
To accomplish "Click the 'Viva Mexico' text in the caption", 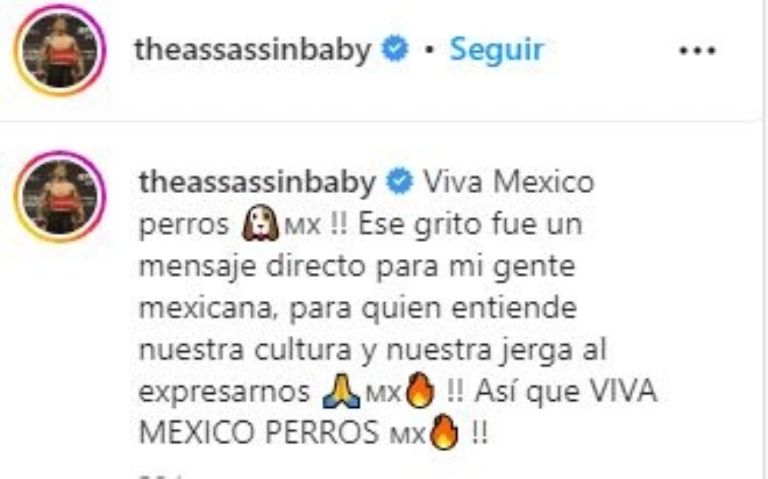I will point(508,182).
